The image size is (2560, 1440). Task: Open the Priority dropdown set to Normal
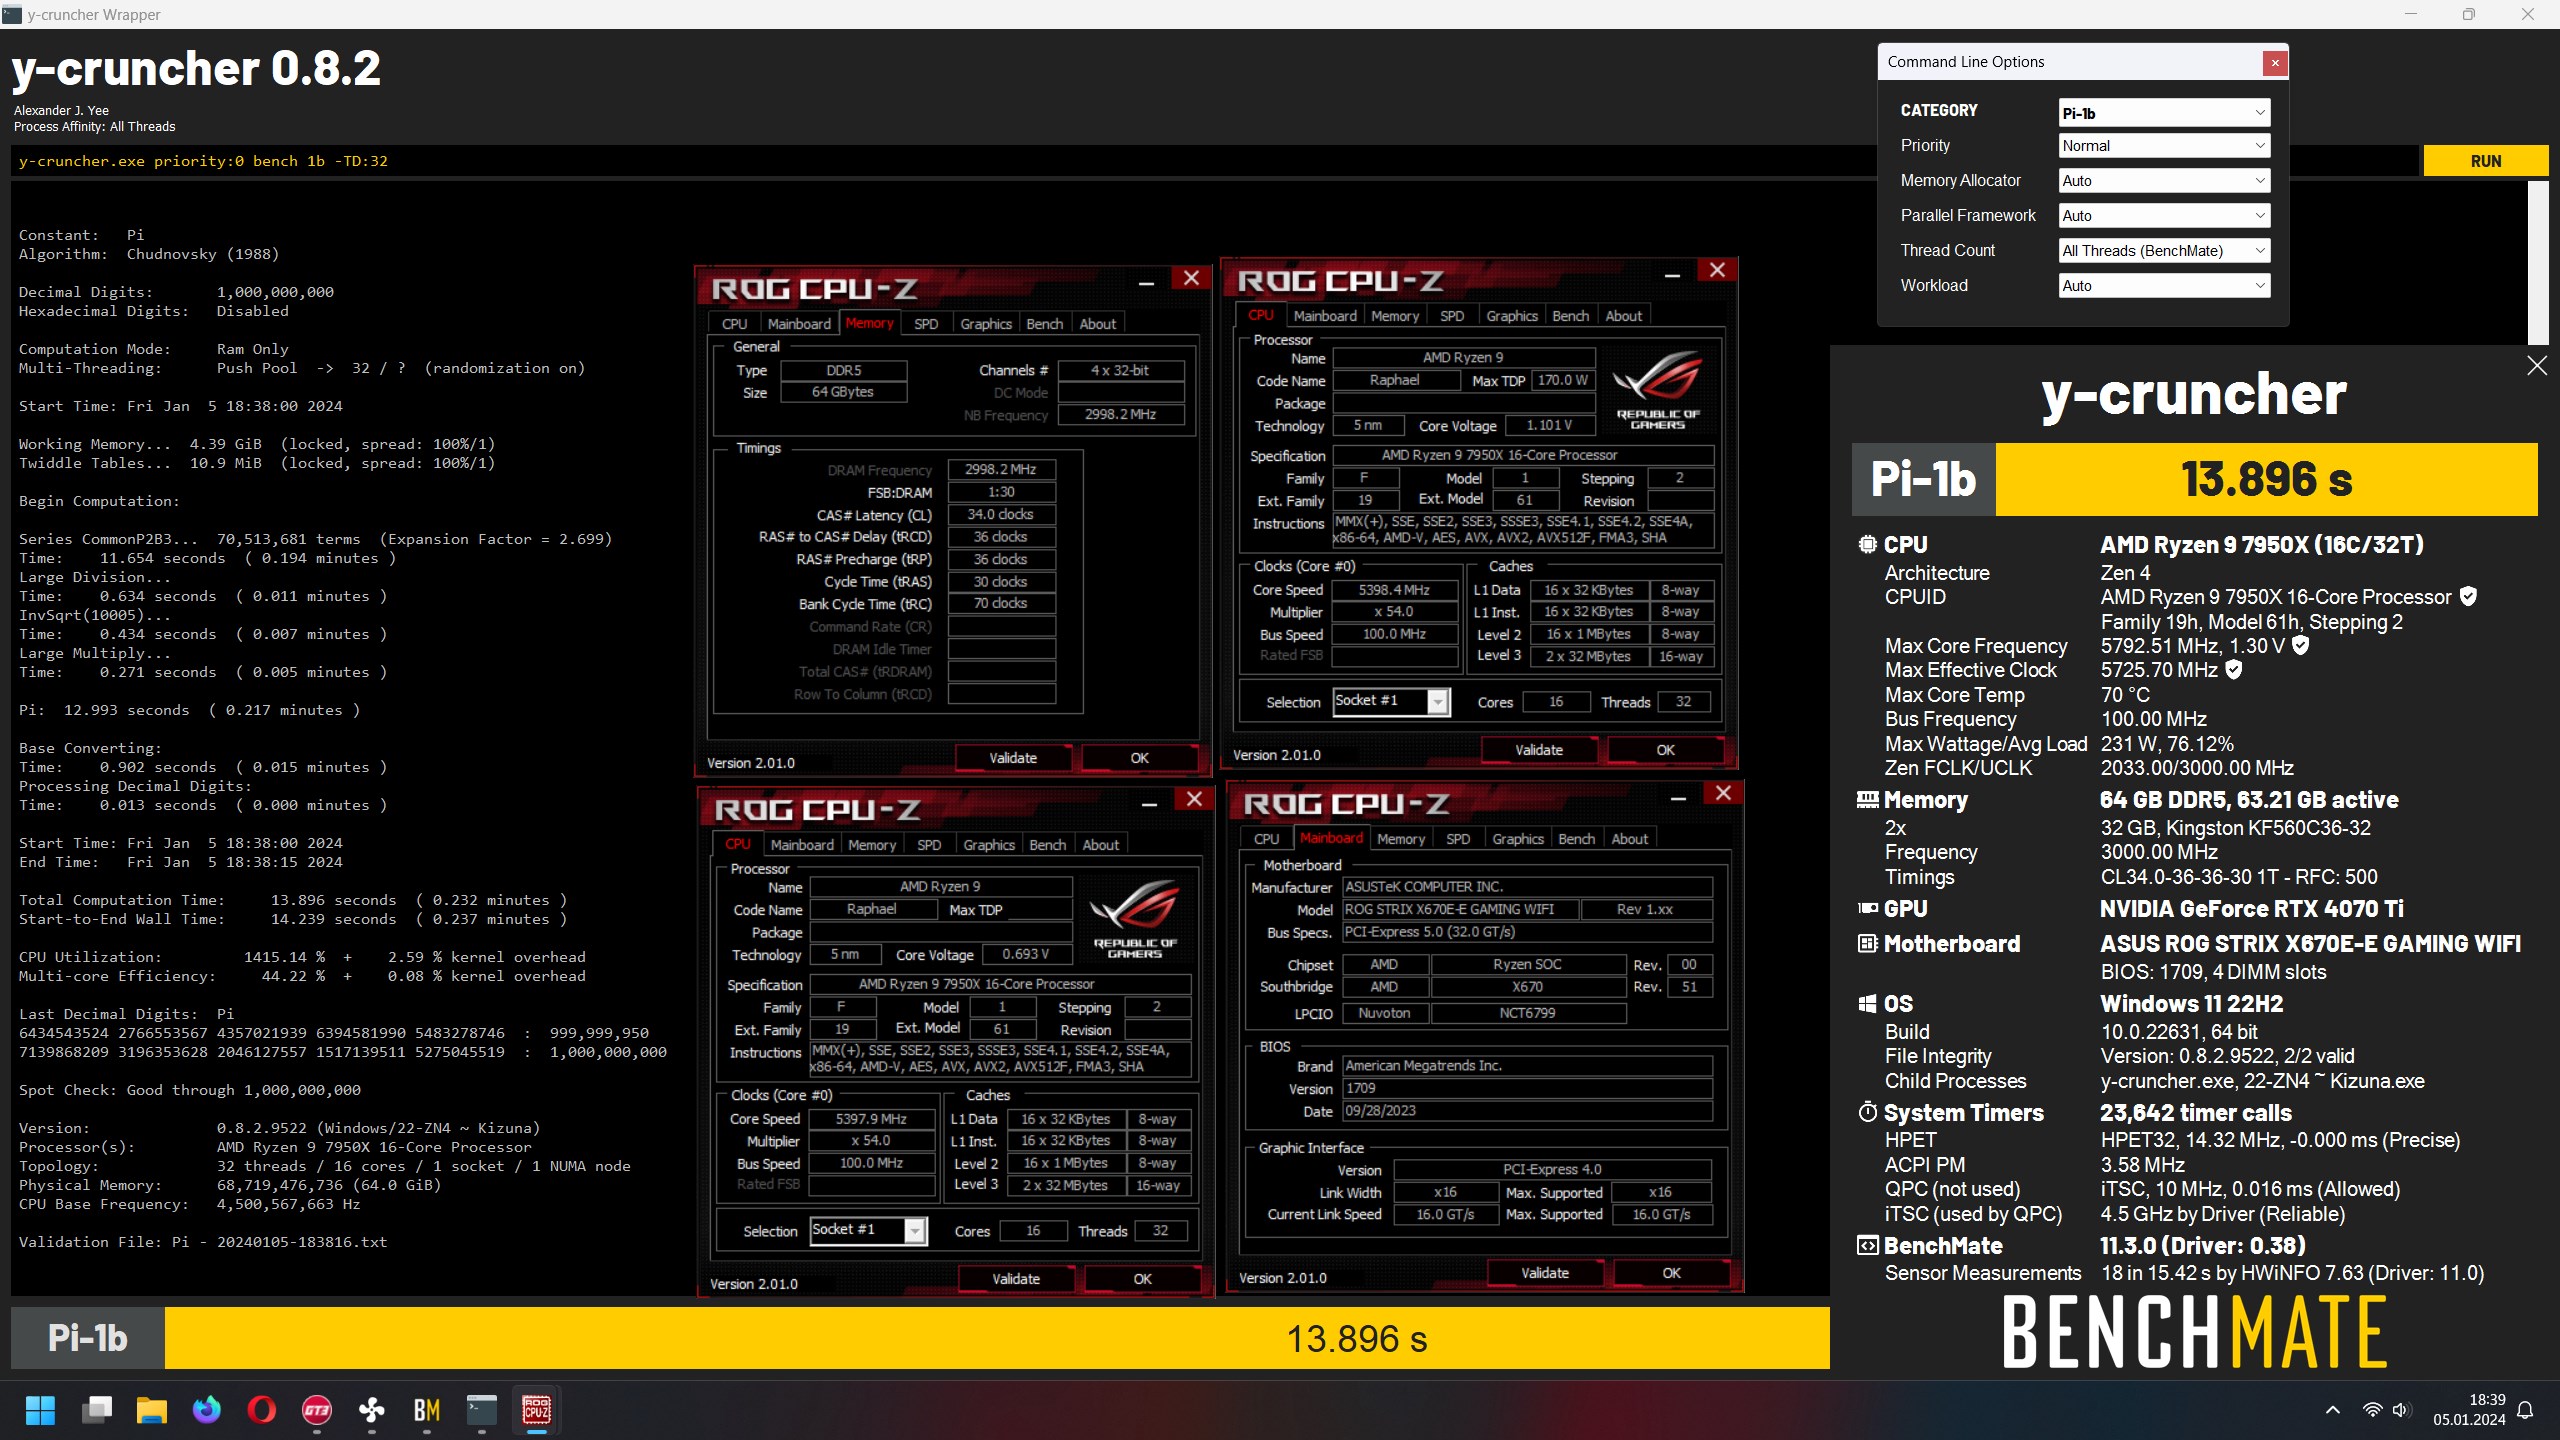tap(2164, 146)
